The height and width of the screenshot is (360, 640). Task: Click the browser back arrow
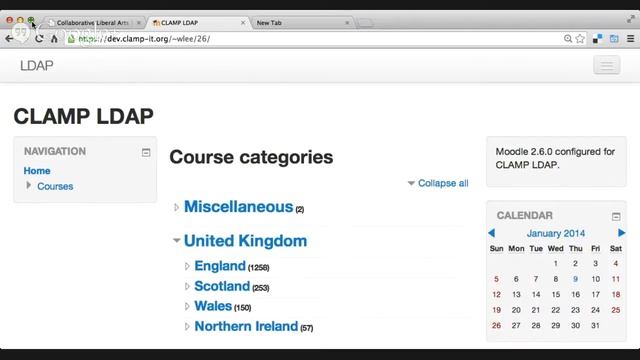(x=9, y=39)
